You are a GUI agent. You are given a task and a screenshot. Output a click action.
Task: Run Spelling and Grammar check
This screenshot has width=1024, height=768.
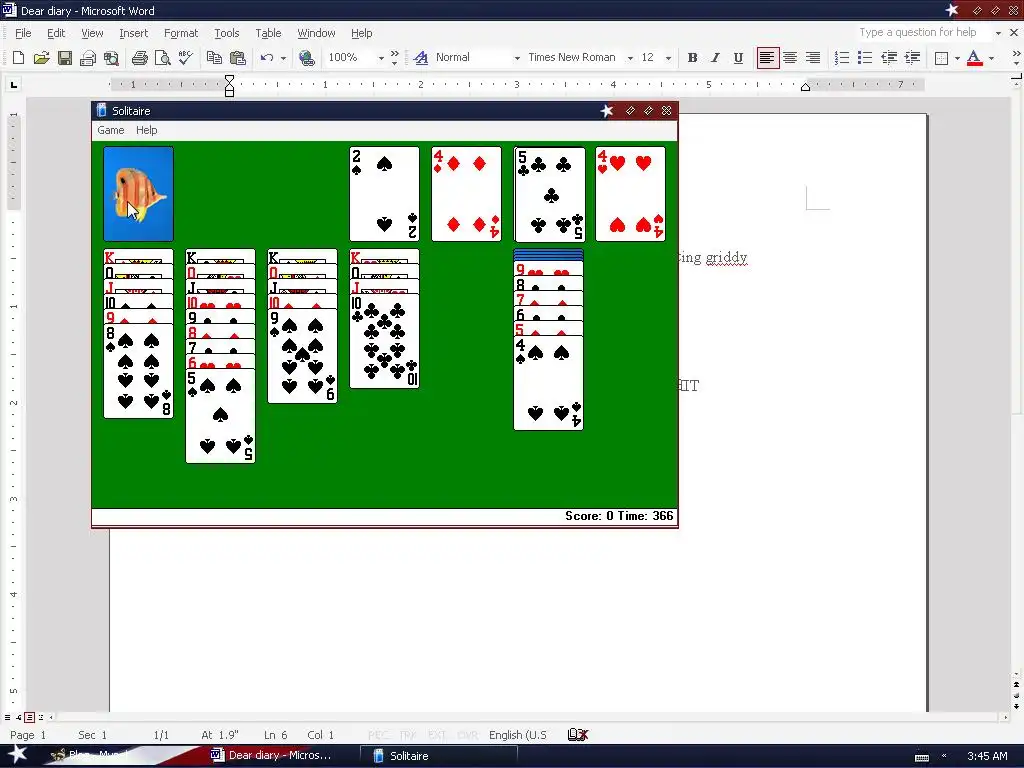point(185,57)
